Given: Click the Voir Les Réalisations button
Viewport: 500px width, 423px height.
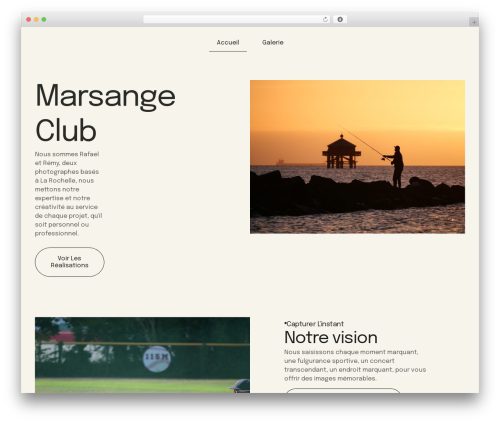Looking at the screenshot, I should (69, 262).
